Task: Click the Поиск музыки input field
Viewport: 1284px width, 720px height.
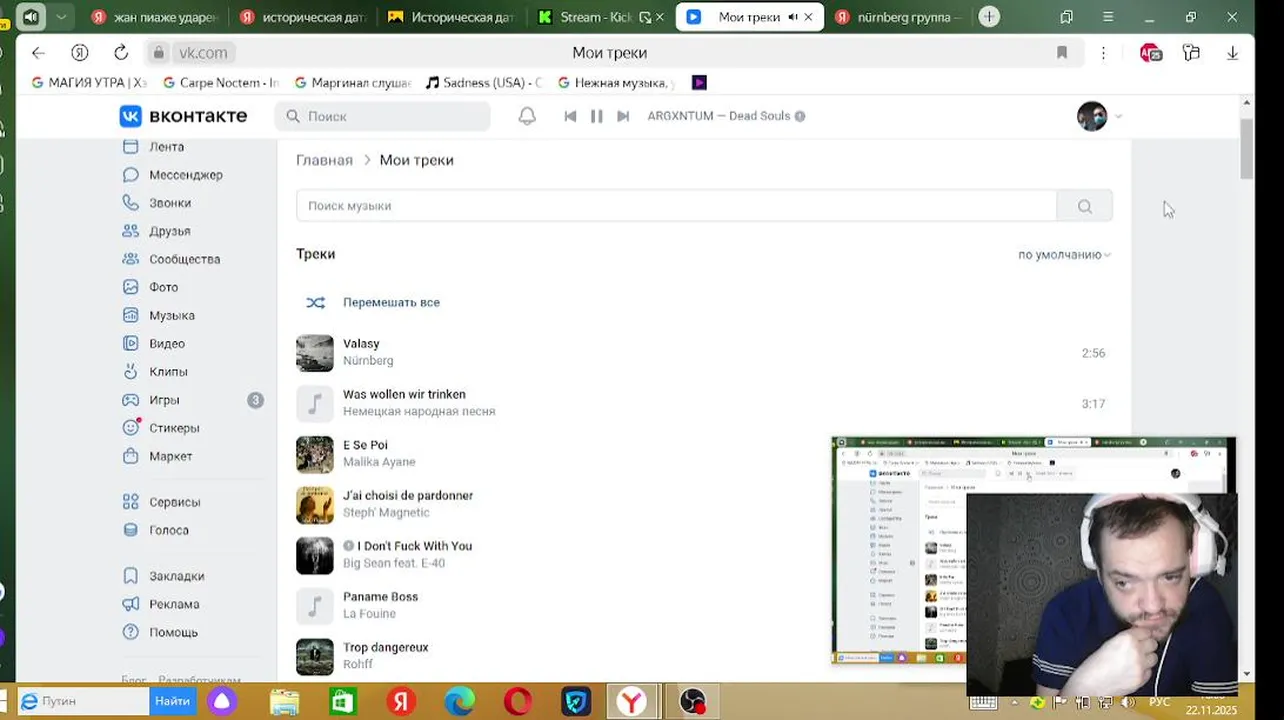Action: point(676,206)
